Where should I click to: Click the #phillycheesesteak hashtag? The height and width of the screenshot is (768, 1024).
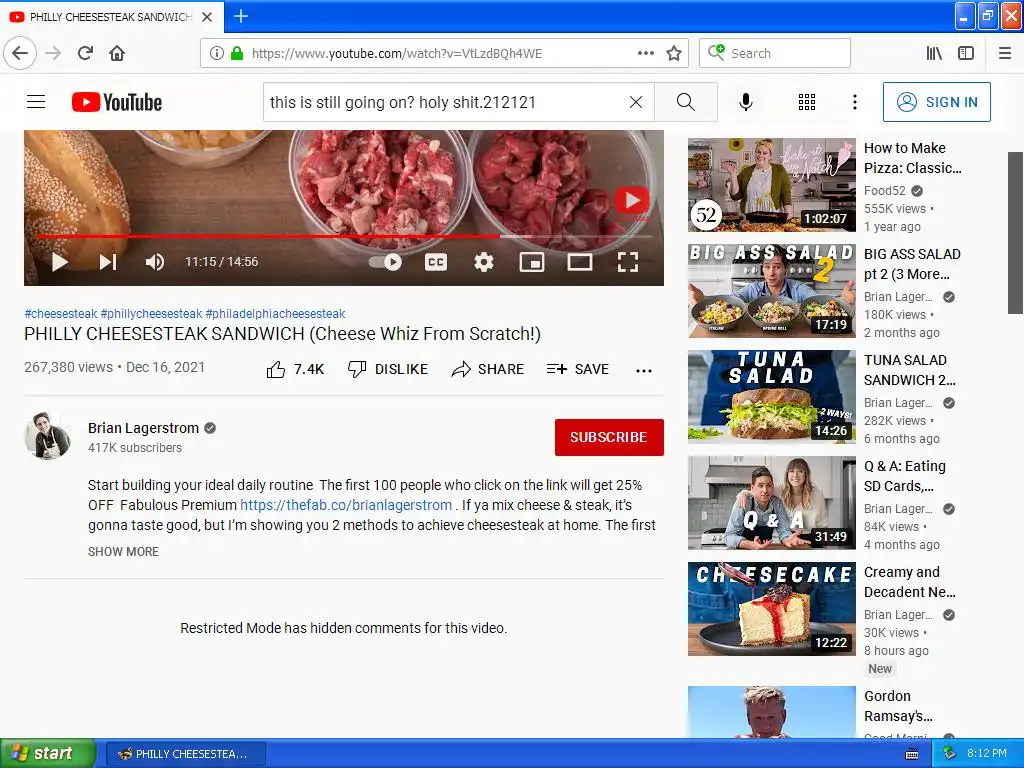click(x=152, y=313)
